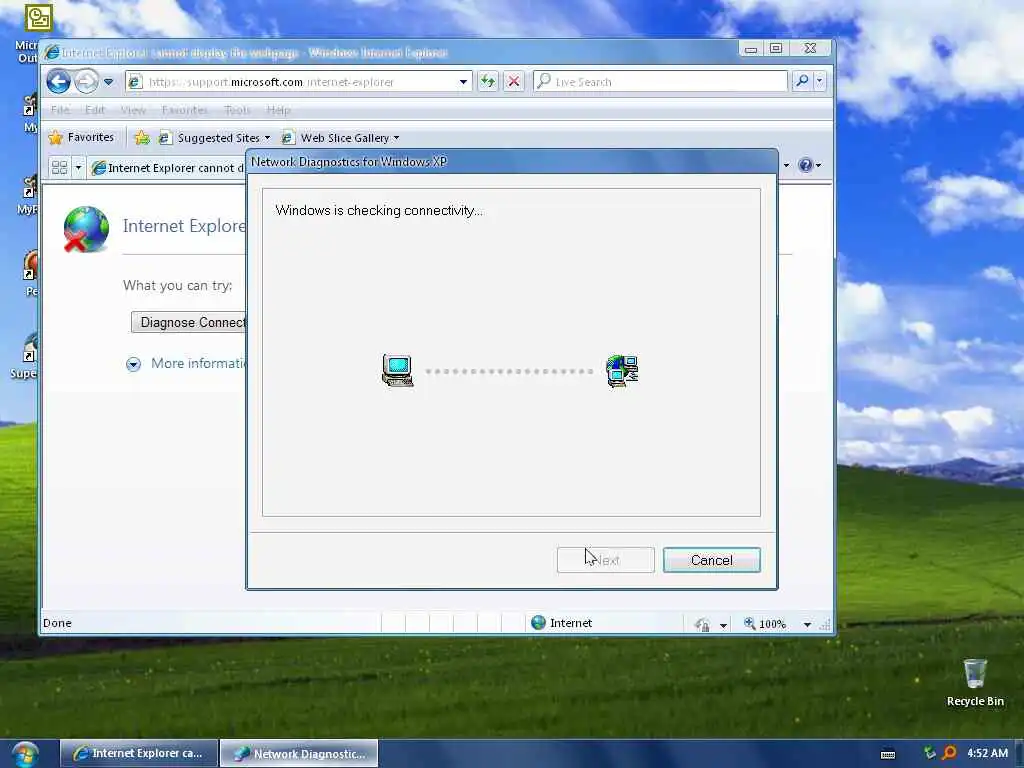The height and width of the screenshot is (768, 1024).
Task: Click the page icon in address bar
Action: (x=135, y=82)
